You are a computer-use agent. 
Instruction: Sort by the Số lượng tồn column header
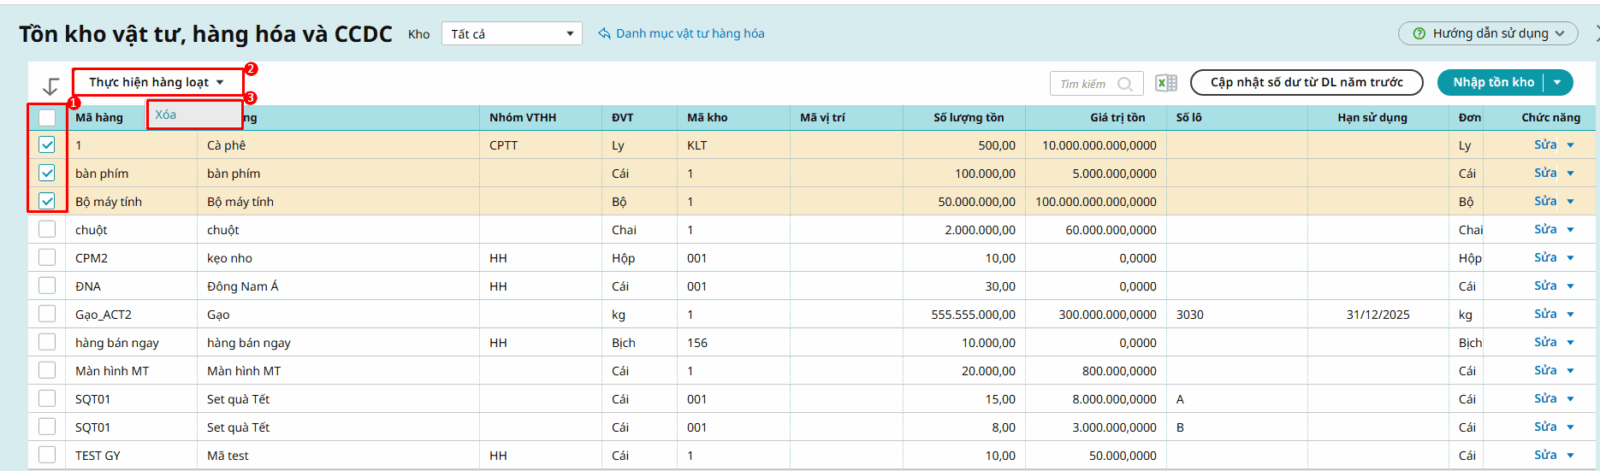[968, 118]
